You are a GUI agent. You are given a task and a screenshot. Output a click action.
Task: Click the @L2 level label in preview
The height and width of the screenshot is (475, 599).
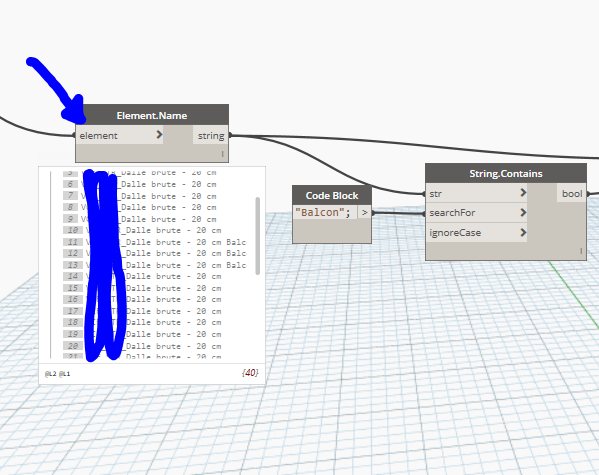(50, 374)
